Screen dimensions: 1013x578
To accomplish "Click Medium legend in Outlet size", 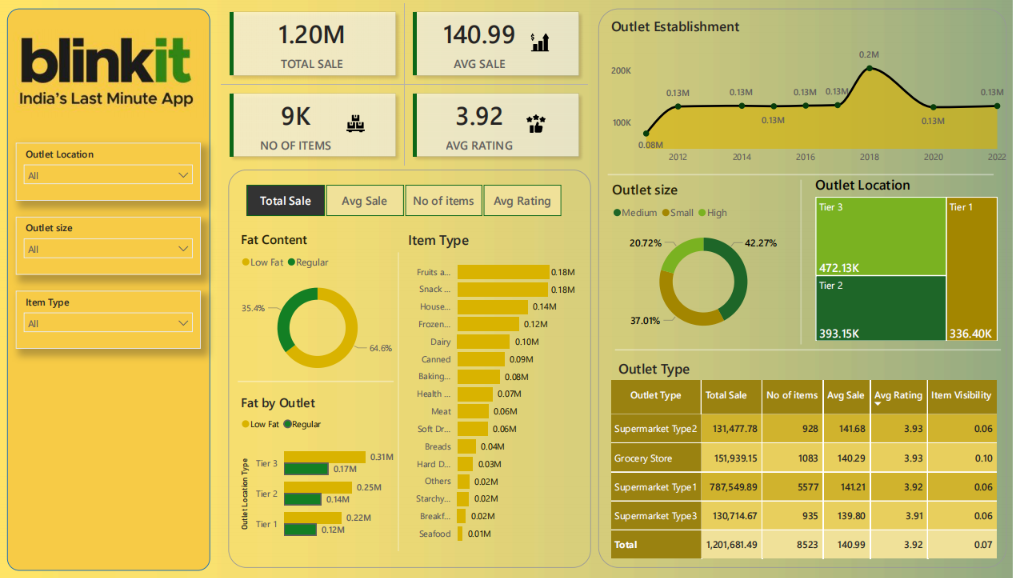I will [635, 212].
